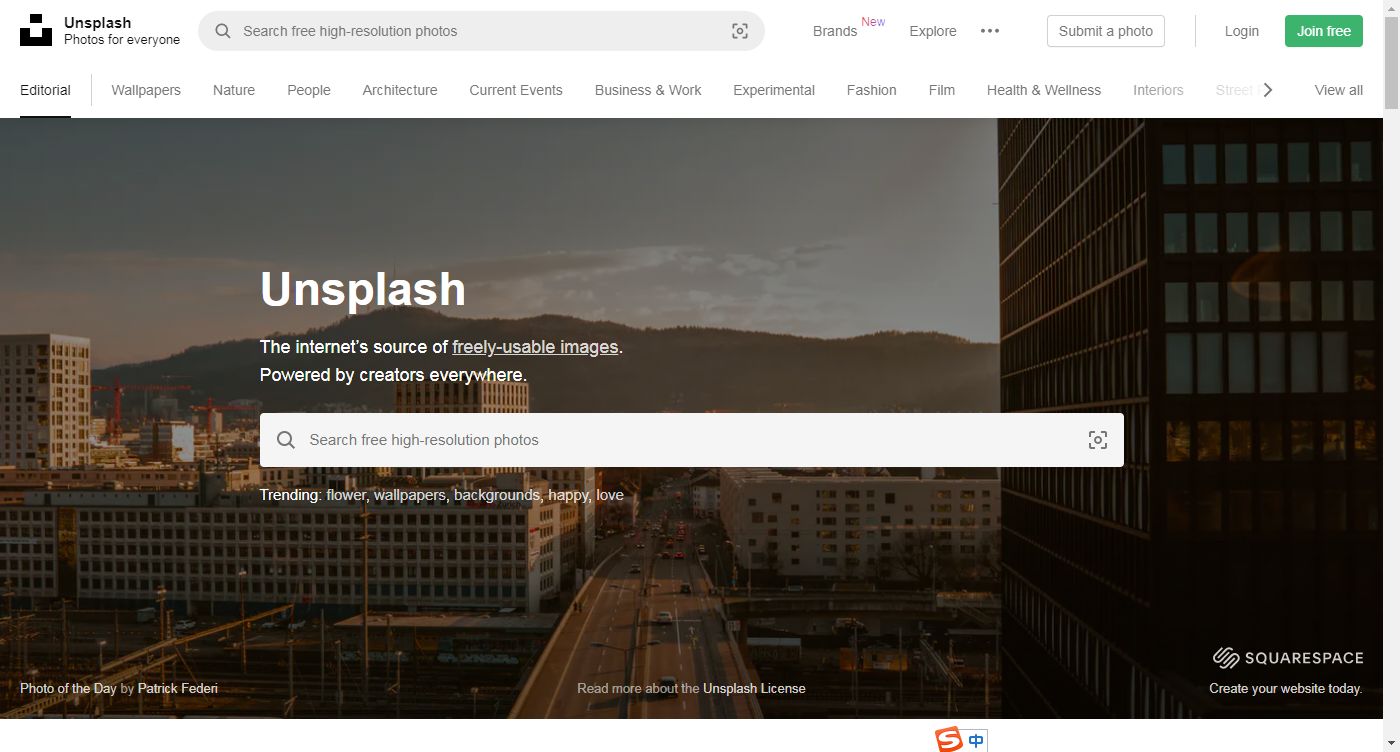Screen dimensions: 1400x752
Task: Click the Squarespace logo
Action: [1288, 657]
